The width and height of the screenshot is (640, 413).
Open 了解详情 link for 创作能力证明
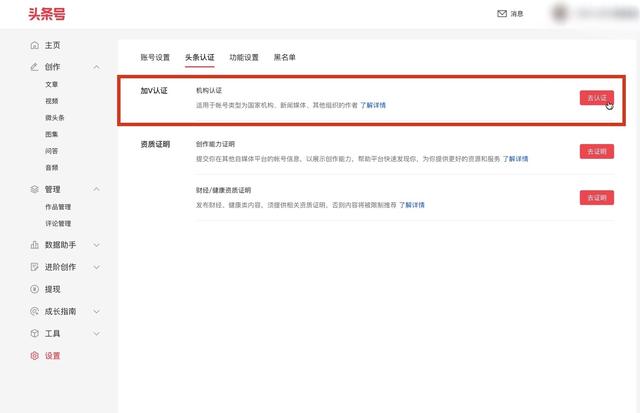point(515,159)
